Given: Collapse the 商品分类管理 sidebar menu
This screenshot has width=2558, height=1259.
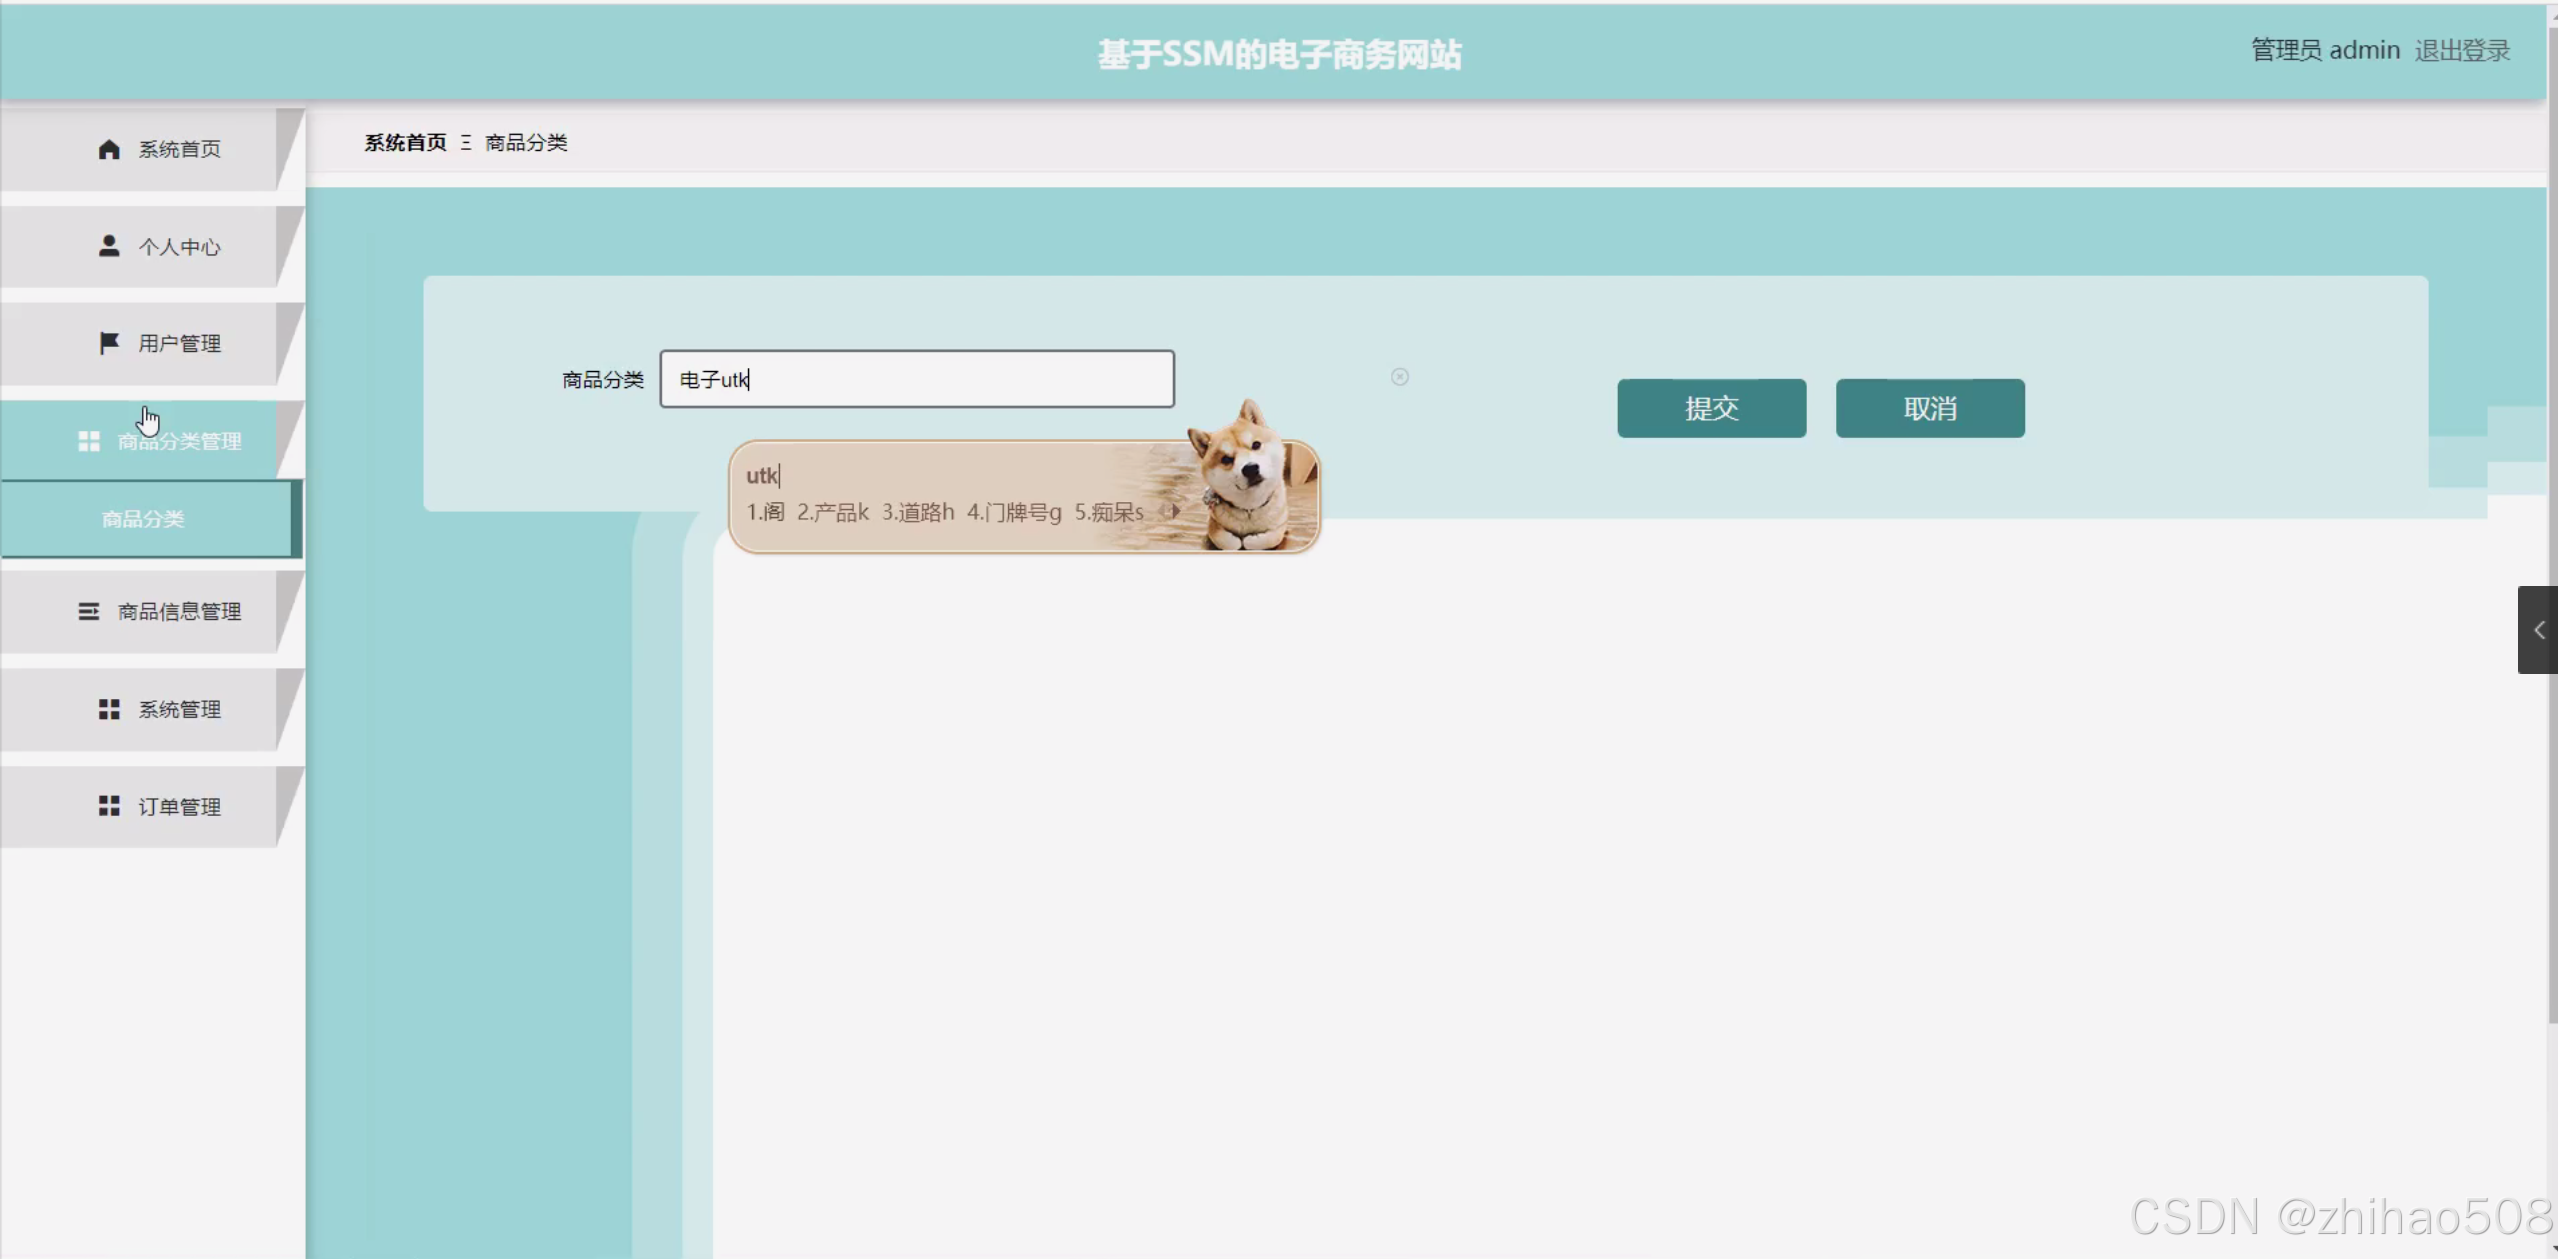Looking at the screenshot, I should pos(178,441).
